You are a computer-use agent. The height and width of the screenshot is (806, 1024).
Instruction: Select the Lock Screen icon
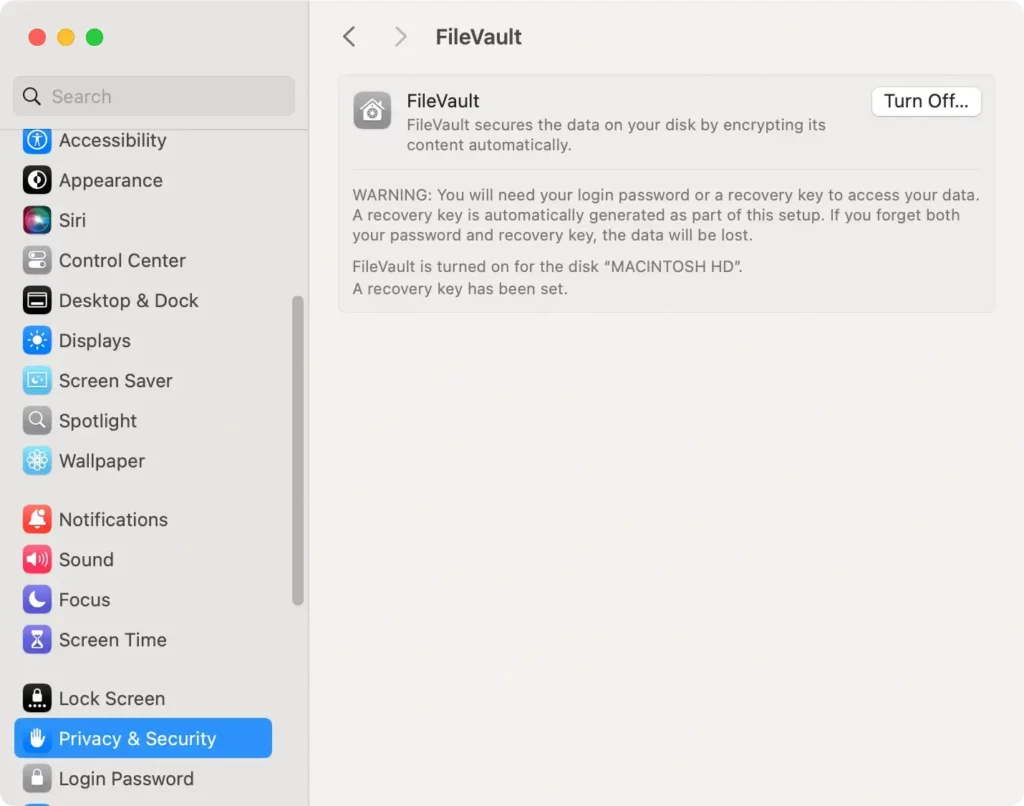37,698
